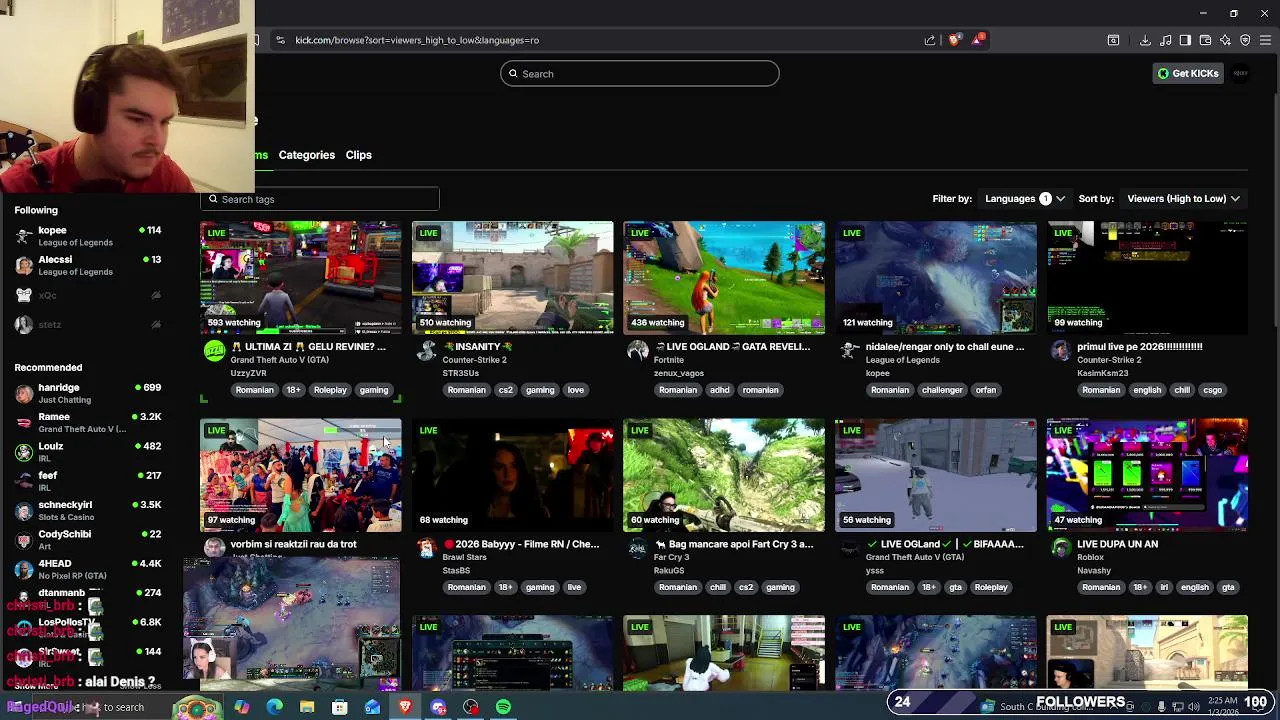Click Navashy channel avatar icon
The width and height of the screenshot is (1280, 720).
1061,548
